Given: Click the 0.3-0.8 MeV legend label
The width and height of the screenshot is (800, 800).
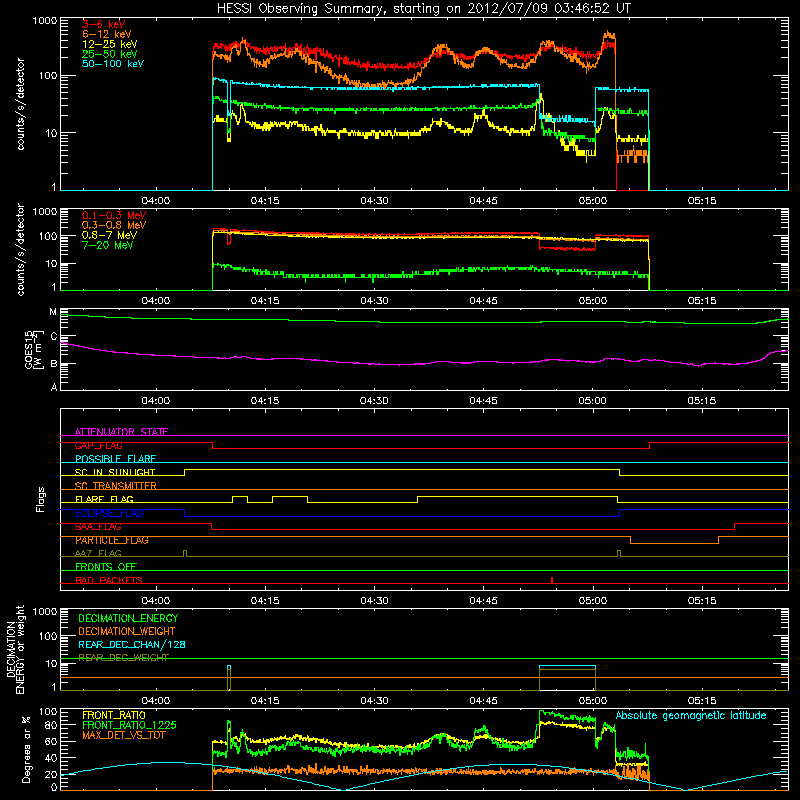Looking at the screenshot, I should [114, 225].
